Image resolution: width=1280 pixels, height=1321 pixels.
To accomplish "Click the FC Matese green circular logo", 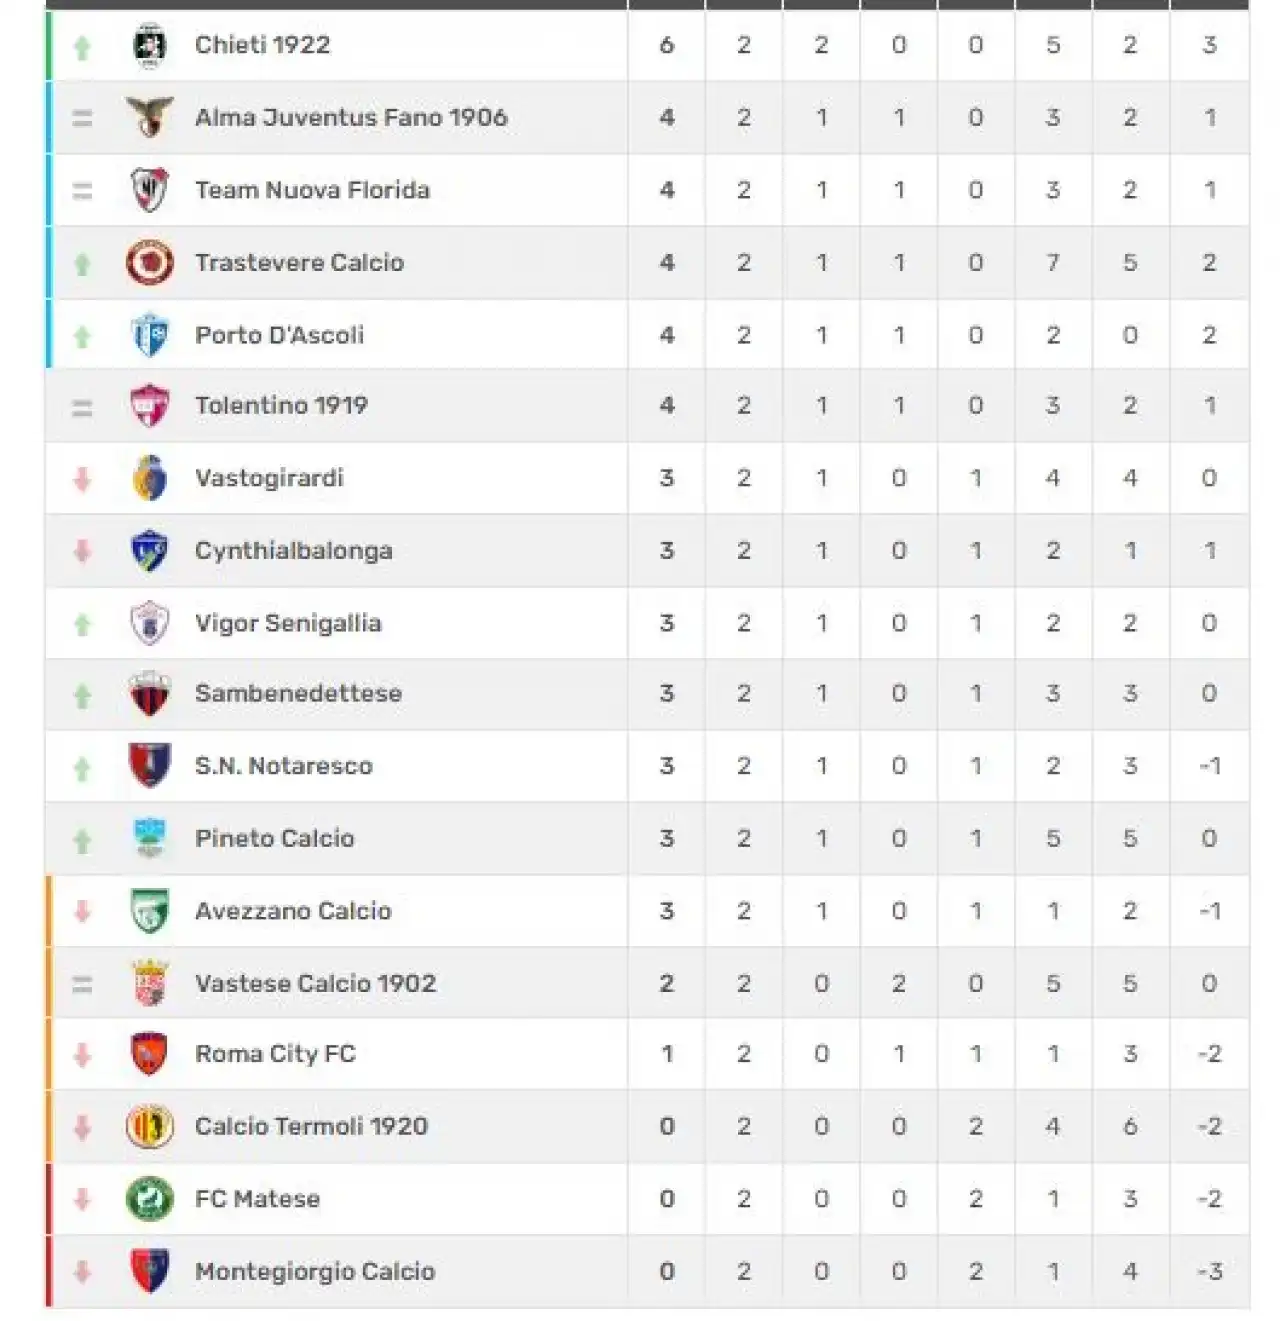I will click(150, 1198).
